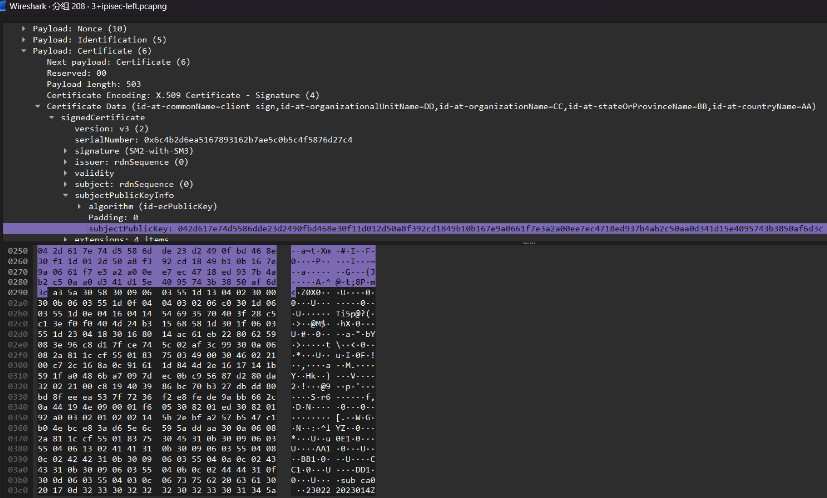
Task: Expand the signature (SM2-with-SM3) node
Action: click(x=65, y=151)
